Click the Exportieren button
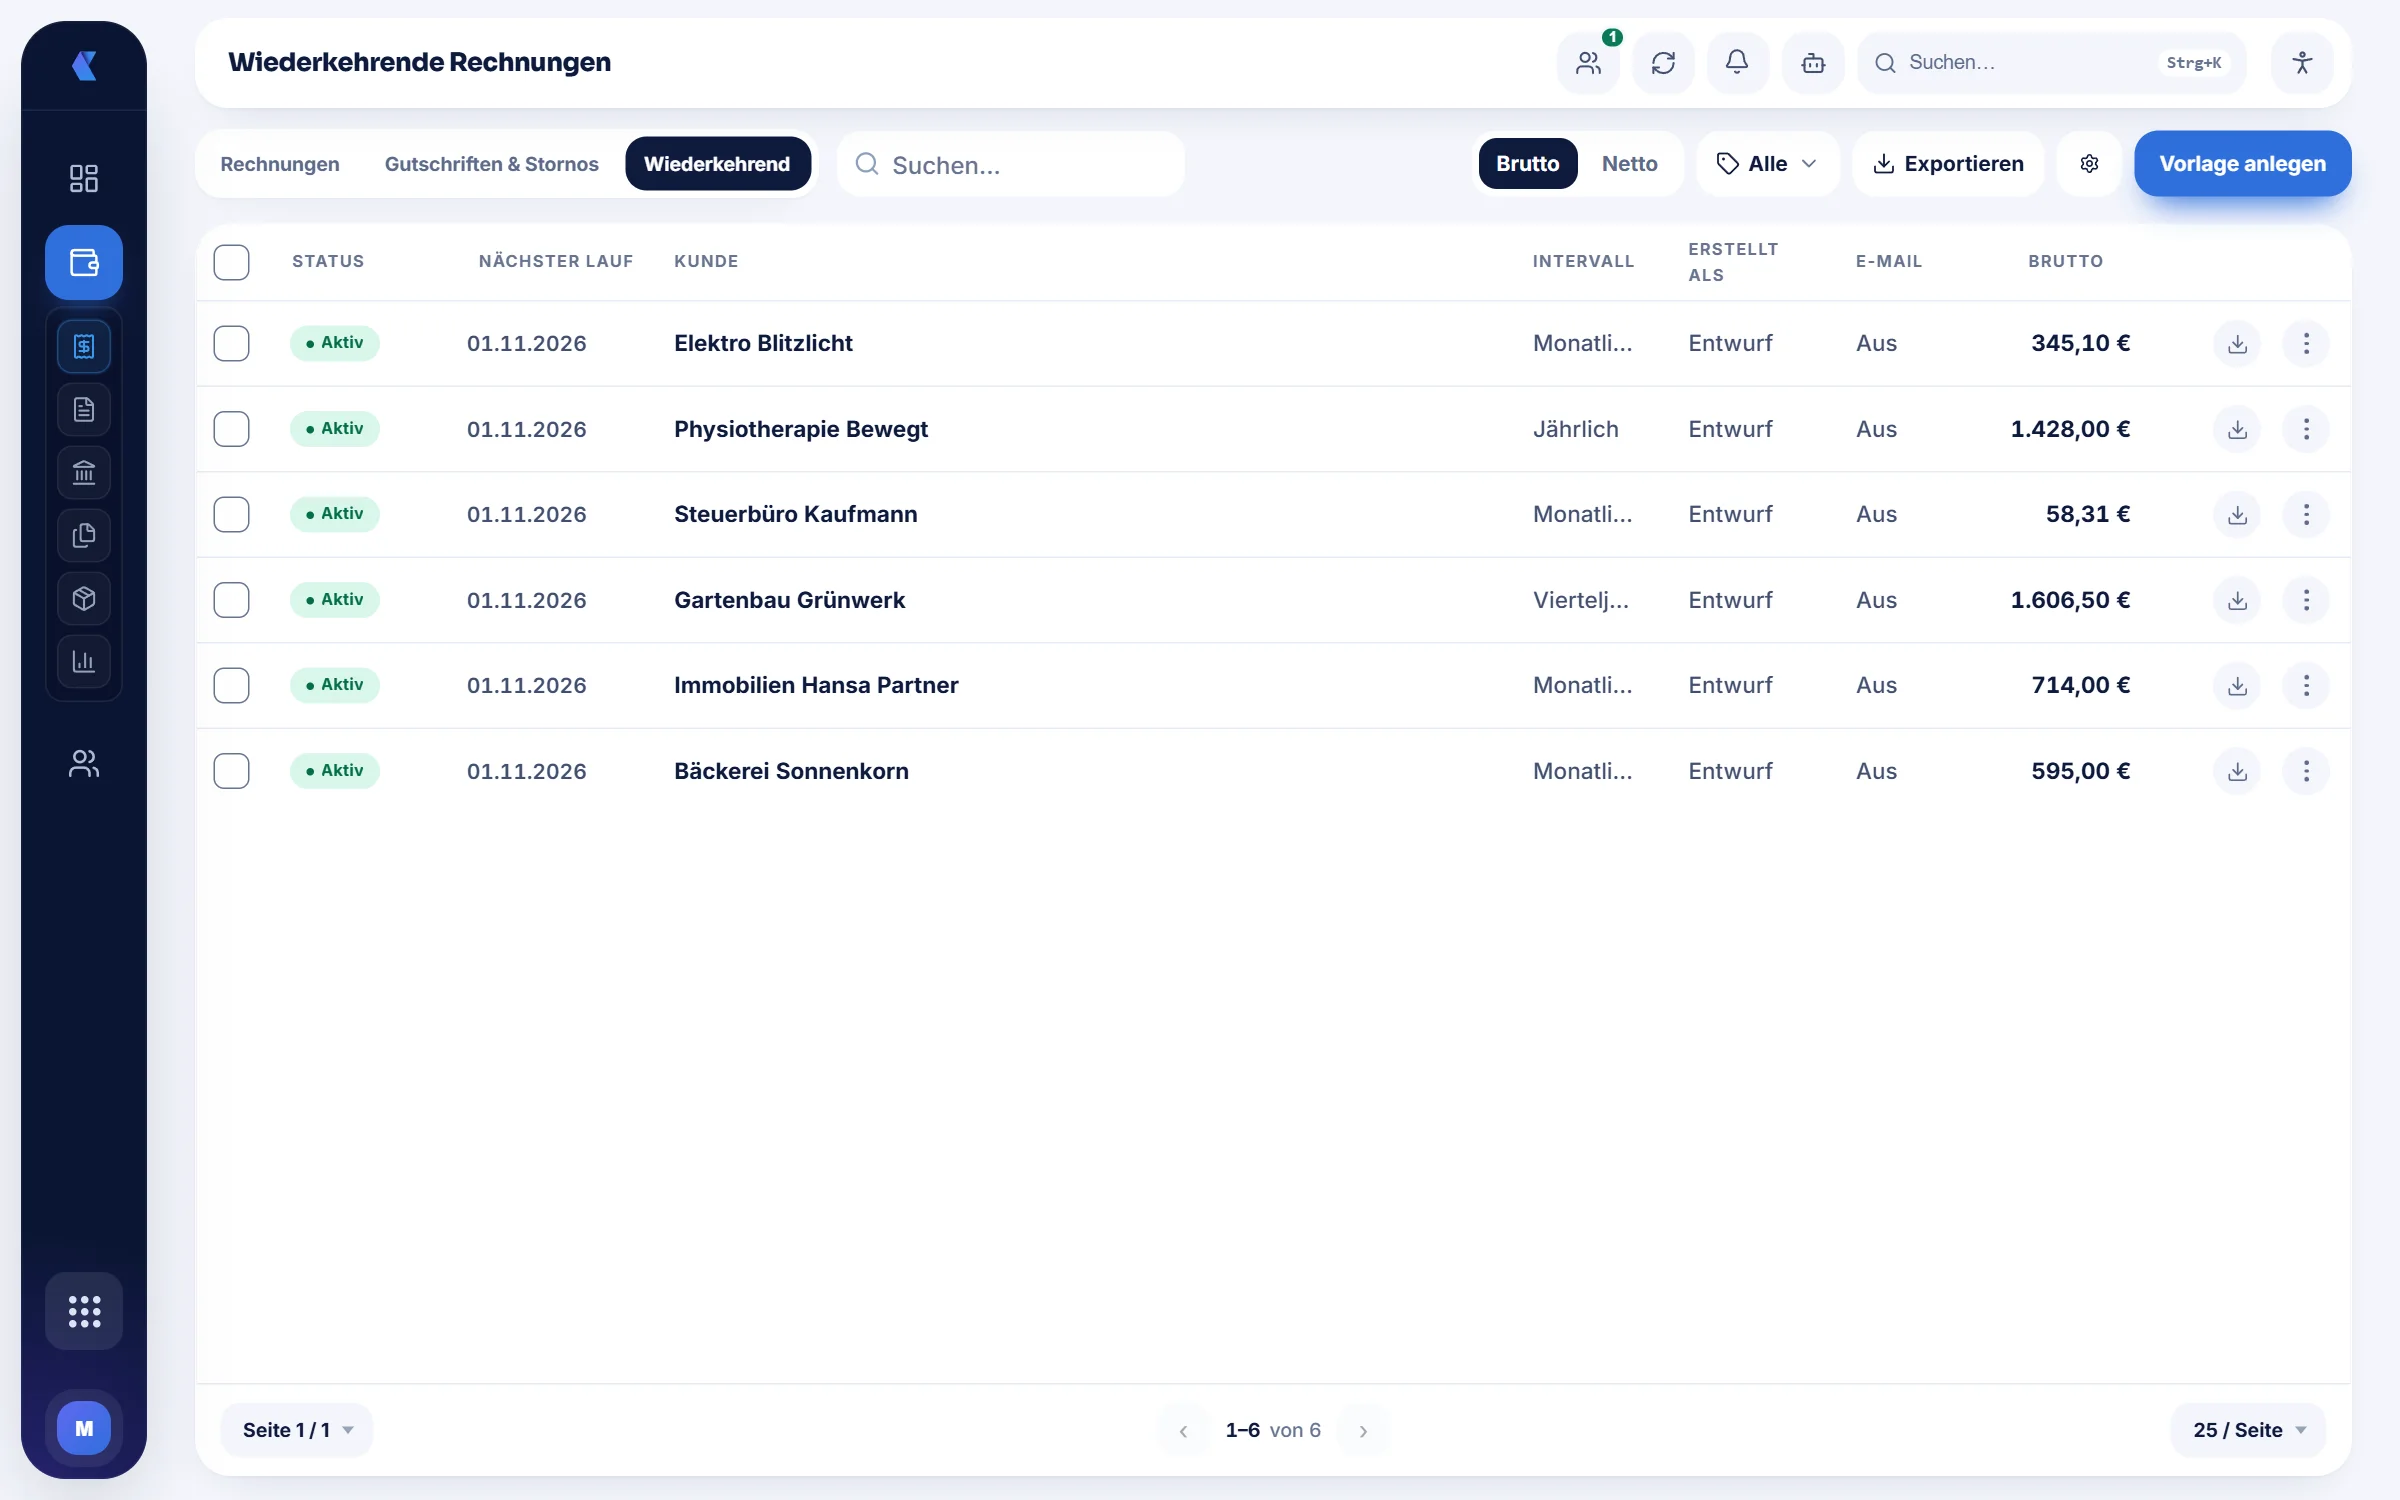The image size is (2400, 1500). pyautogui.click(x=1948, y=164)
